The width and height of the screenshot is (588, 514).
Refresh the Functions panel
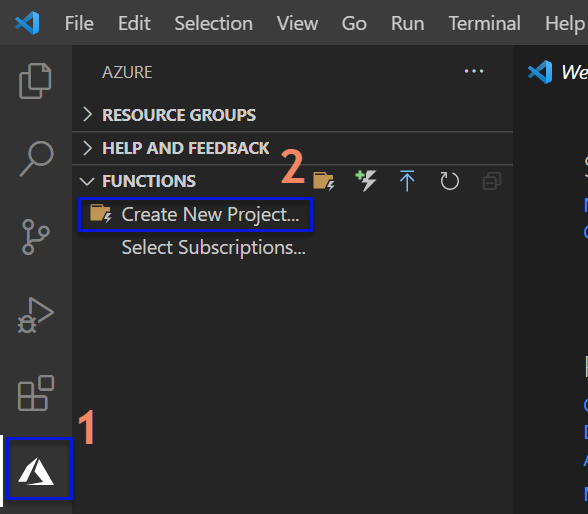click(x=449, y=181)
